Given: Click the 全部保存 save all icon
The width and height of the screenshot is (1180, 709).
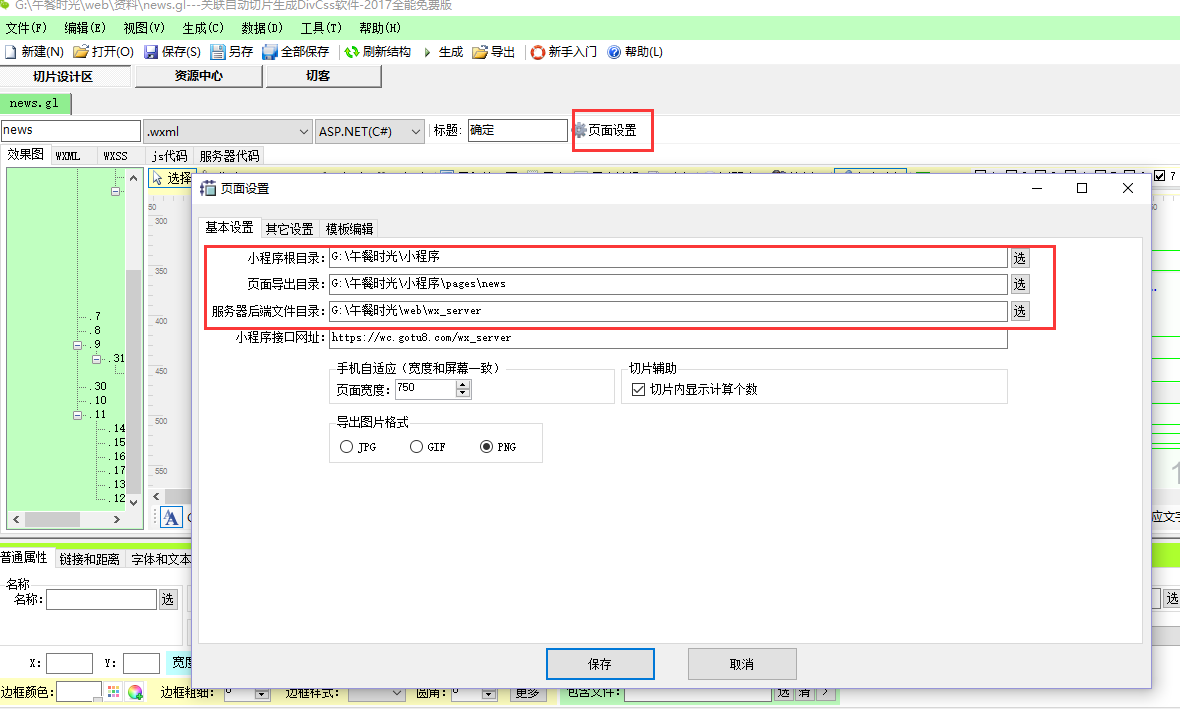Looking at the screenshot, I should tap(269, 52).
